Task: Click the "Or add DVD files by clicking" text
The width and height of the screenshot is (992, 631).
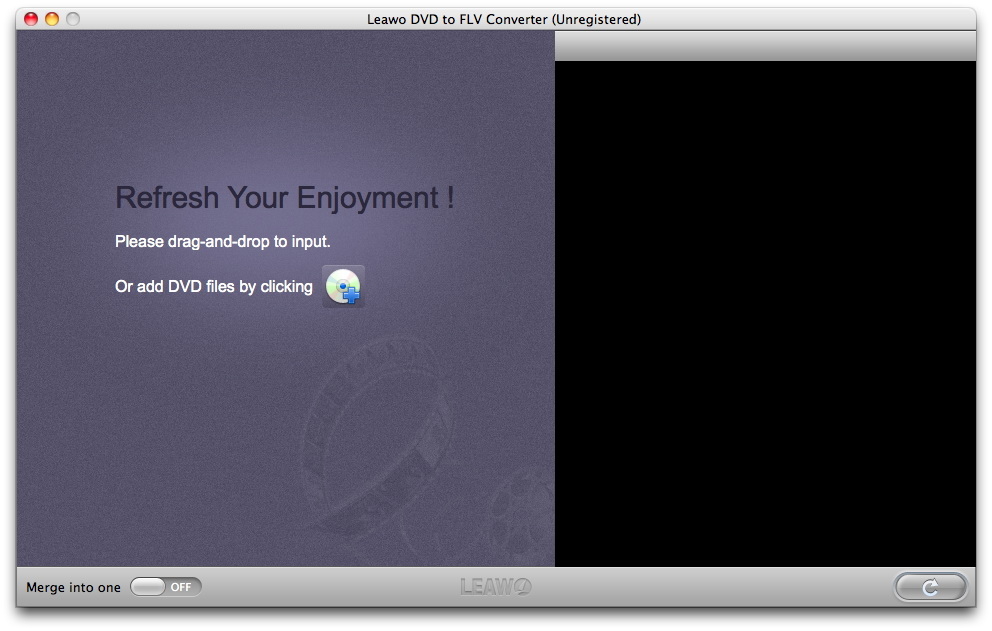Action: tap(214, 287)
